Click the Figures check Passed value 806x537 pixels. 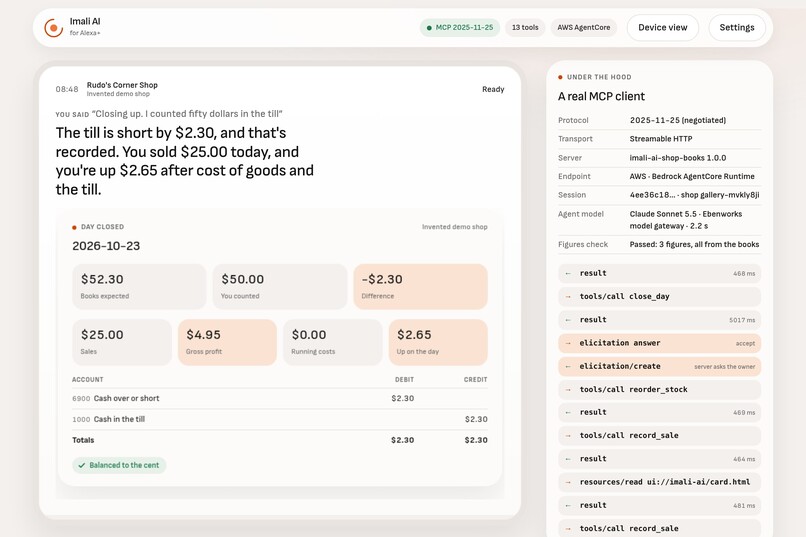pyautogui.click(x=694, y=244)
